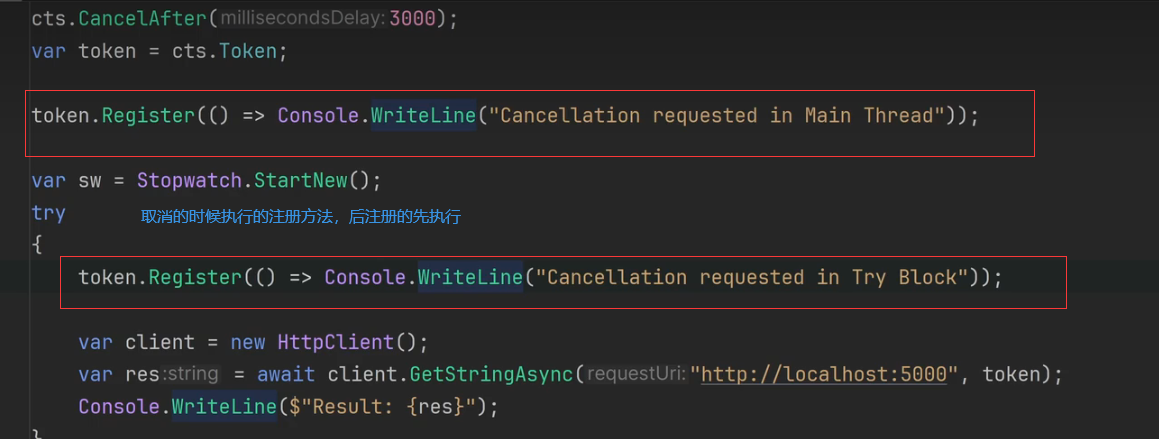Click the blue Chinese annotation text
1159x439 pixels.
click(x=302, y=217)
